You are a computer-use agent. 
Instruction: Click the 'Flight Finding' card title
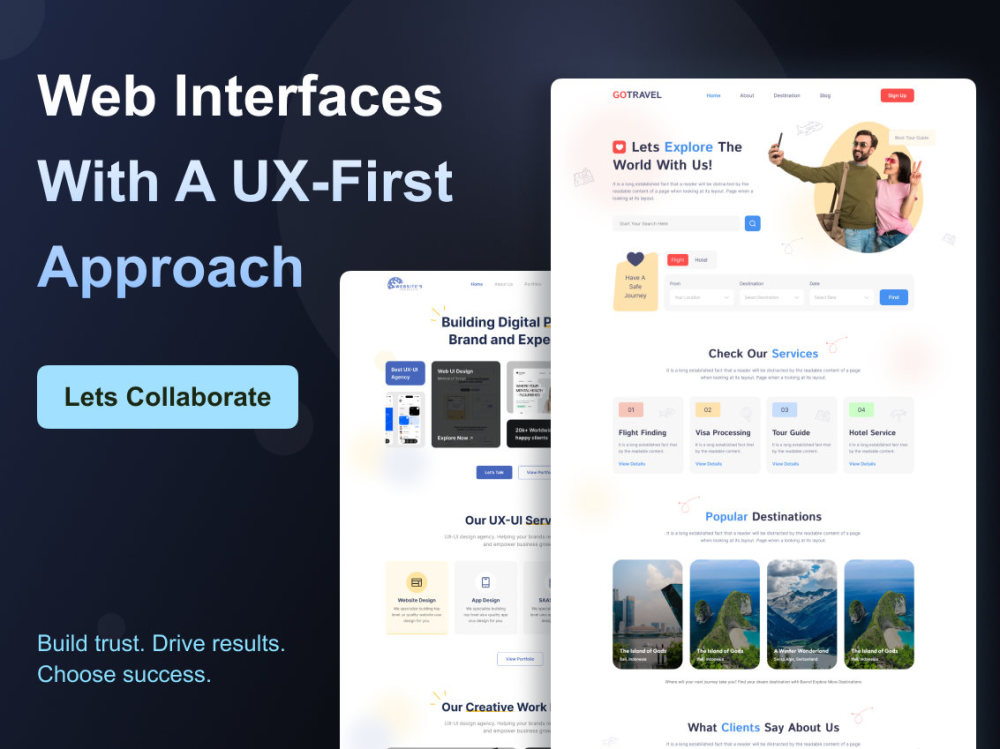(x=642, y=433)
